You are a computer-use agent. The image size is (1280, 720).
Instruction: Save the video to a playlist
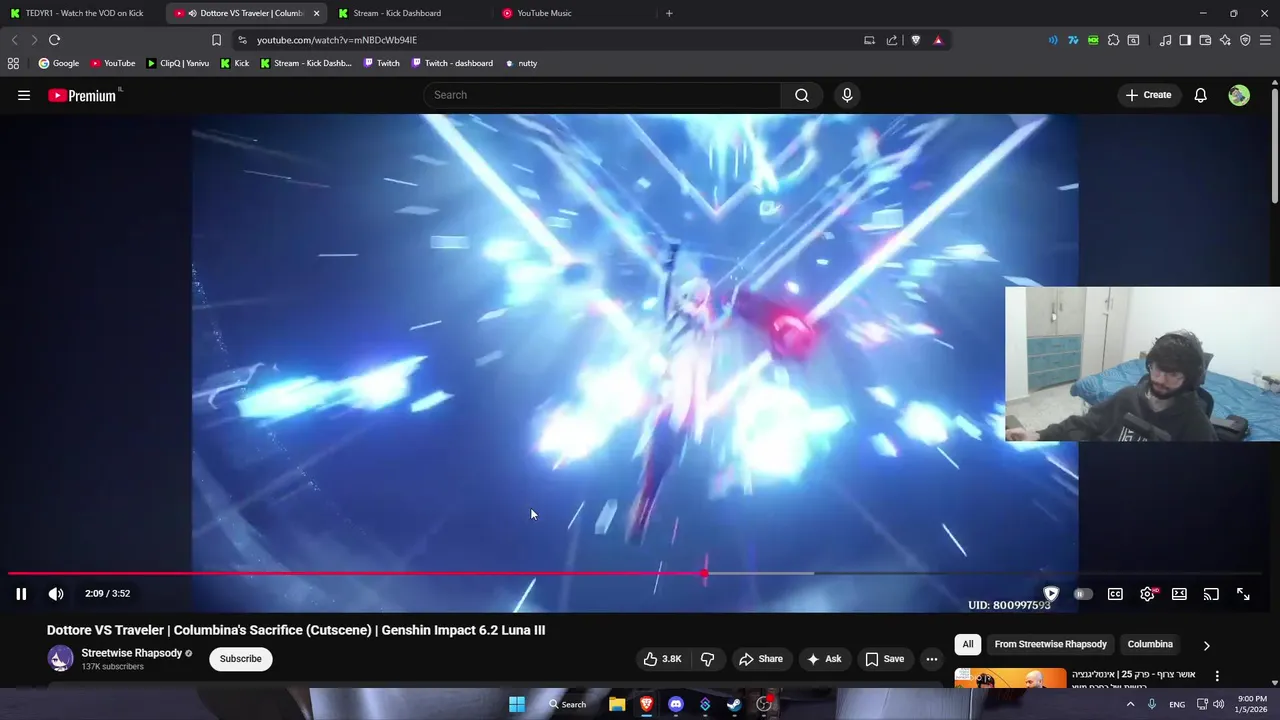[884, 659]
